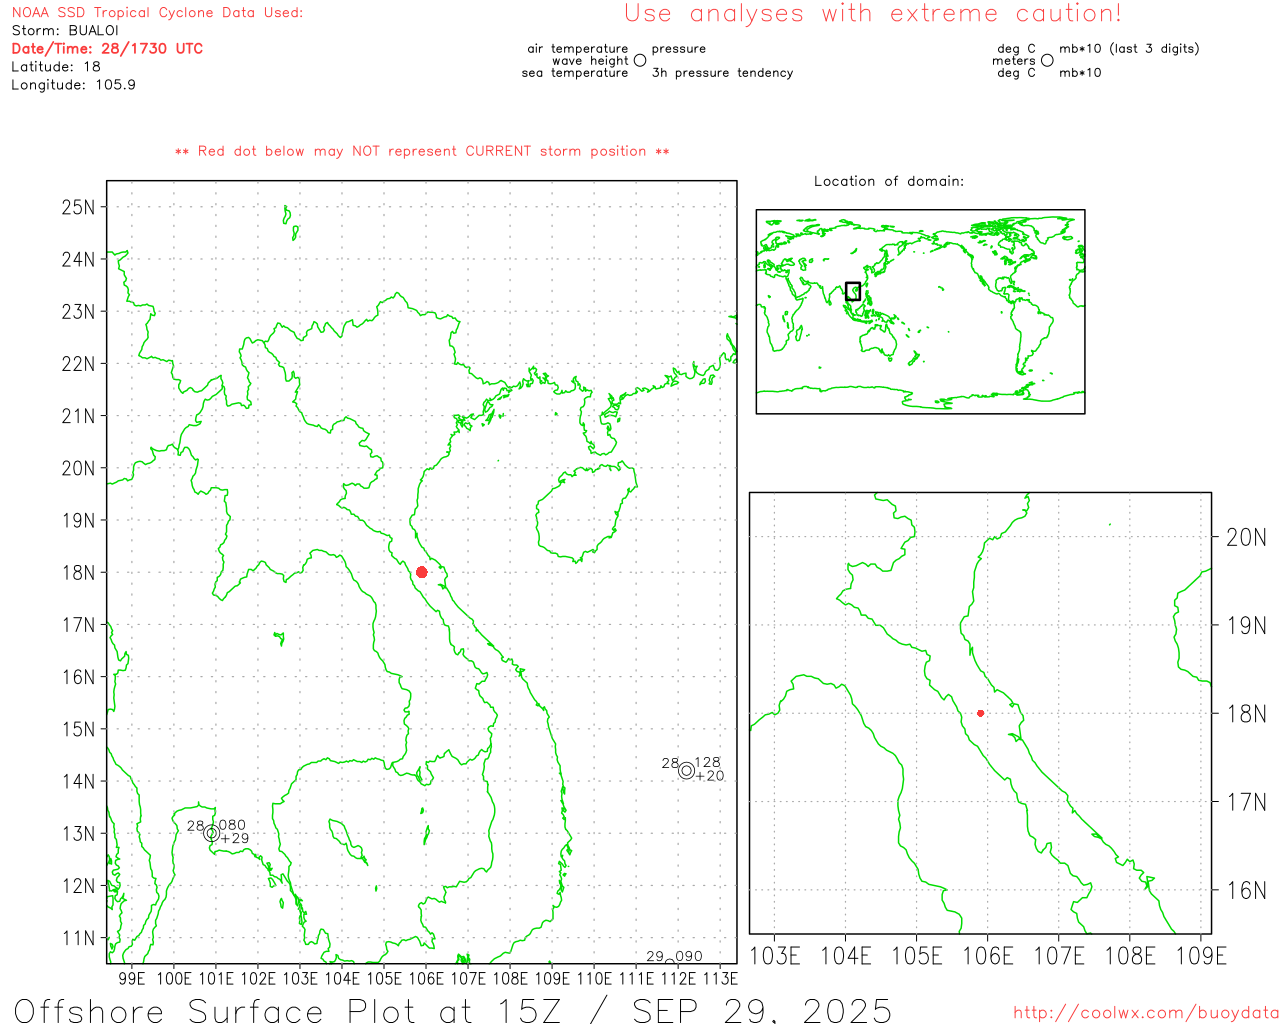
Task: Click the legend circle beside meters label
Action: (x=1047, y=61)
